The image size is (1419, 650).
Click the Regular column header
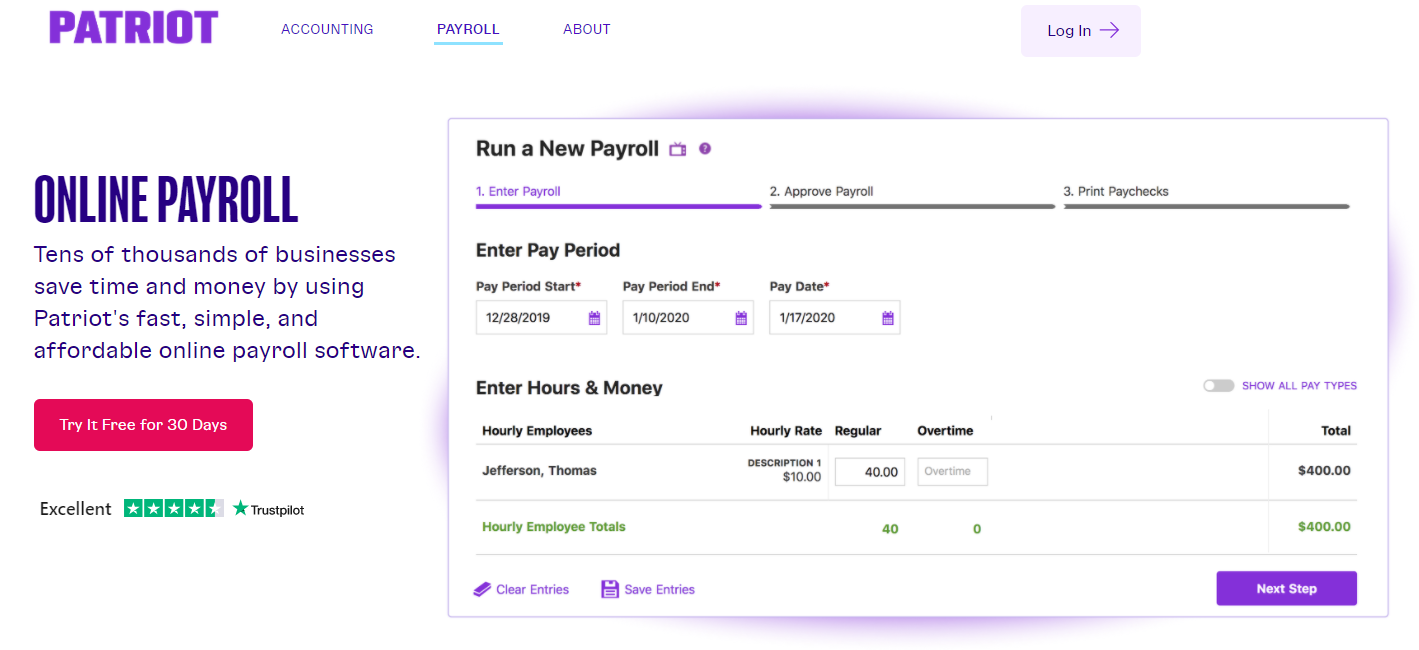coord(858,431)
